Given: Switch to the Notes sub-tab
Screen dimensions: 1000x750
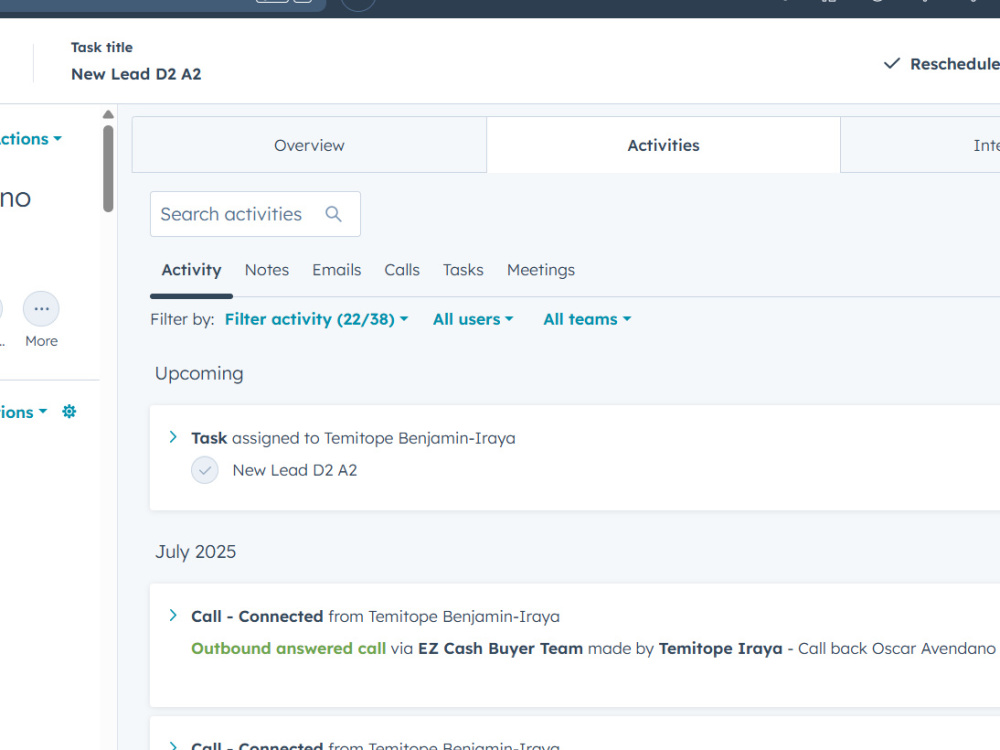Looking at the screenshot, I should click(x=267, y=270).
